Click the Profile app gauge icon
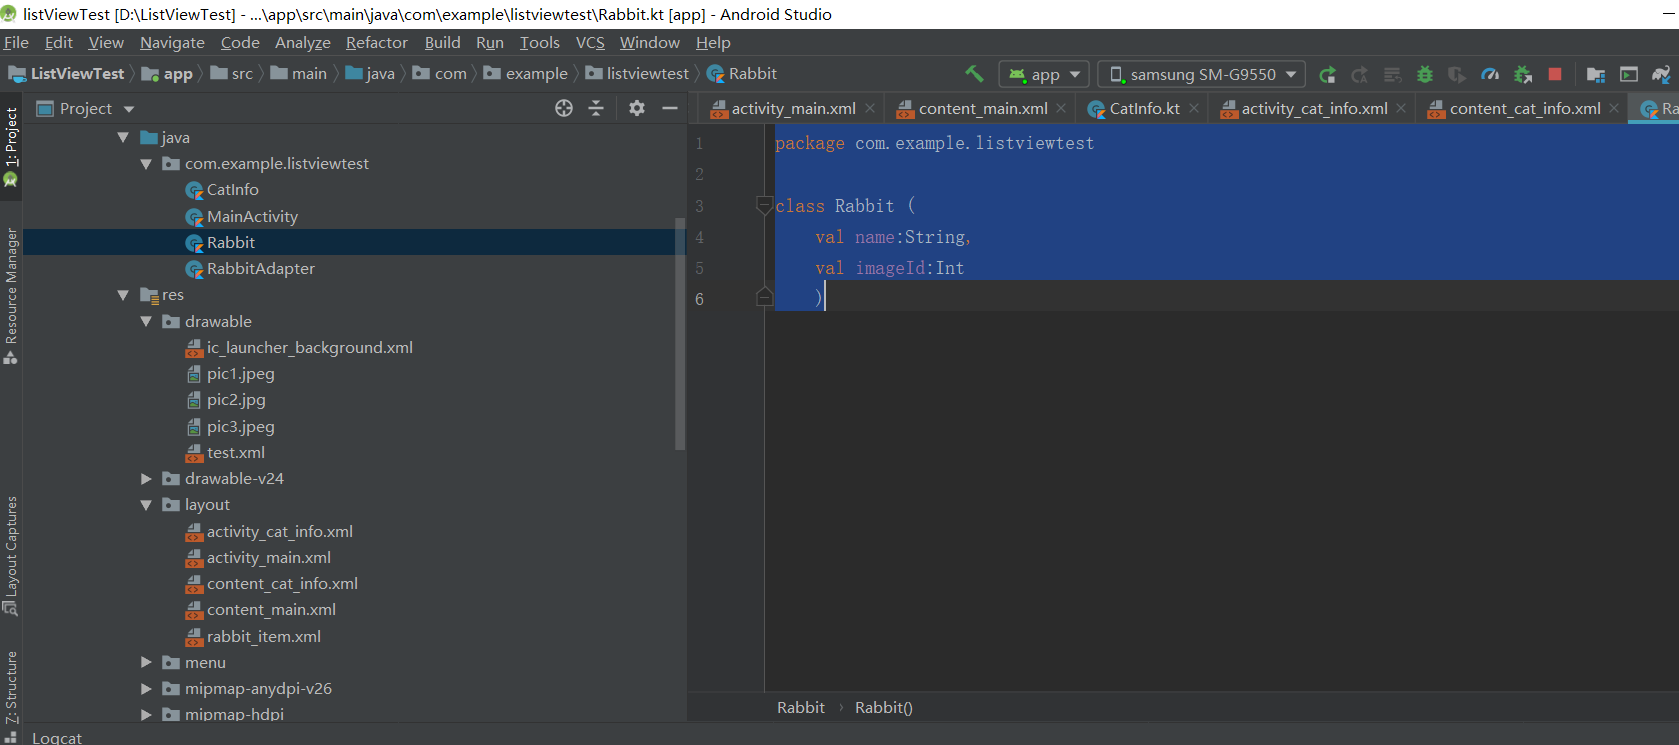The image size is (1679, 745). tap(1490, 74)
